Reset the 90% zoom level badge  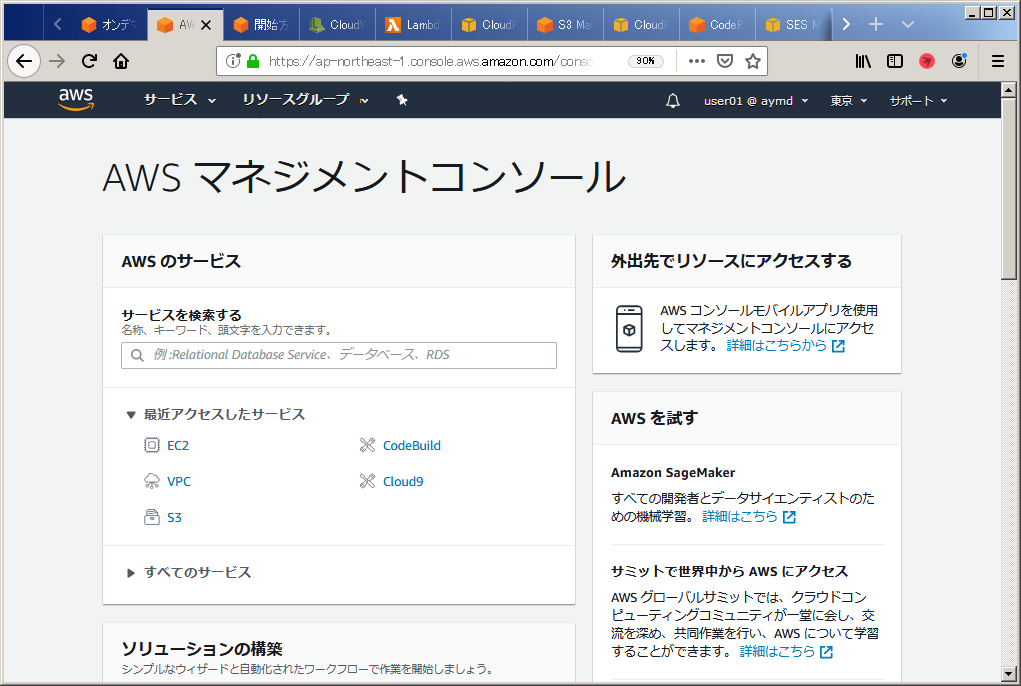[x=646, y=61]
